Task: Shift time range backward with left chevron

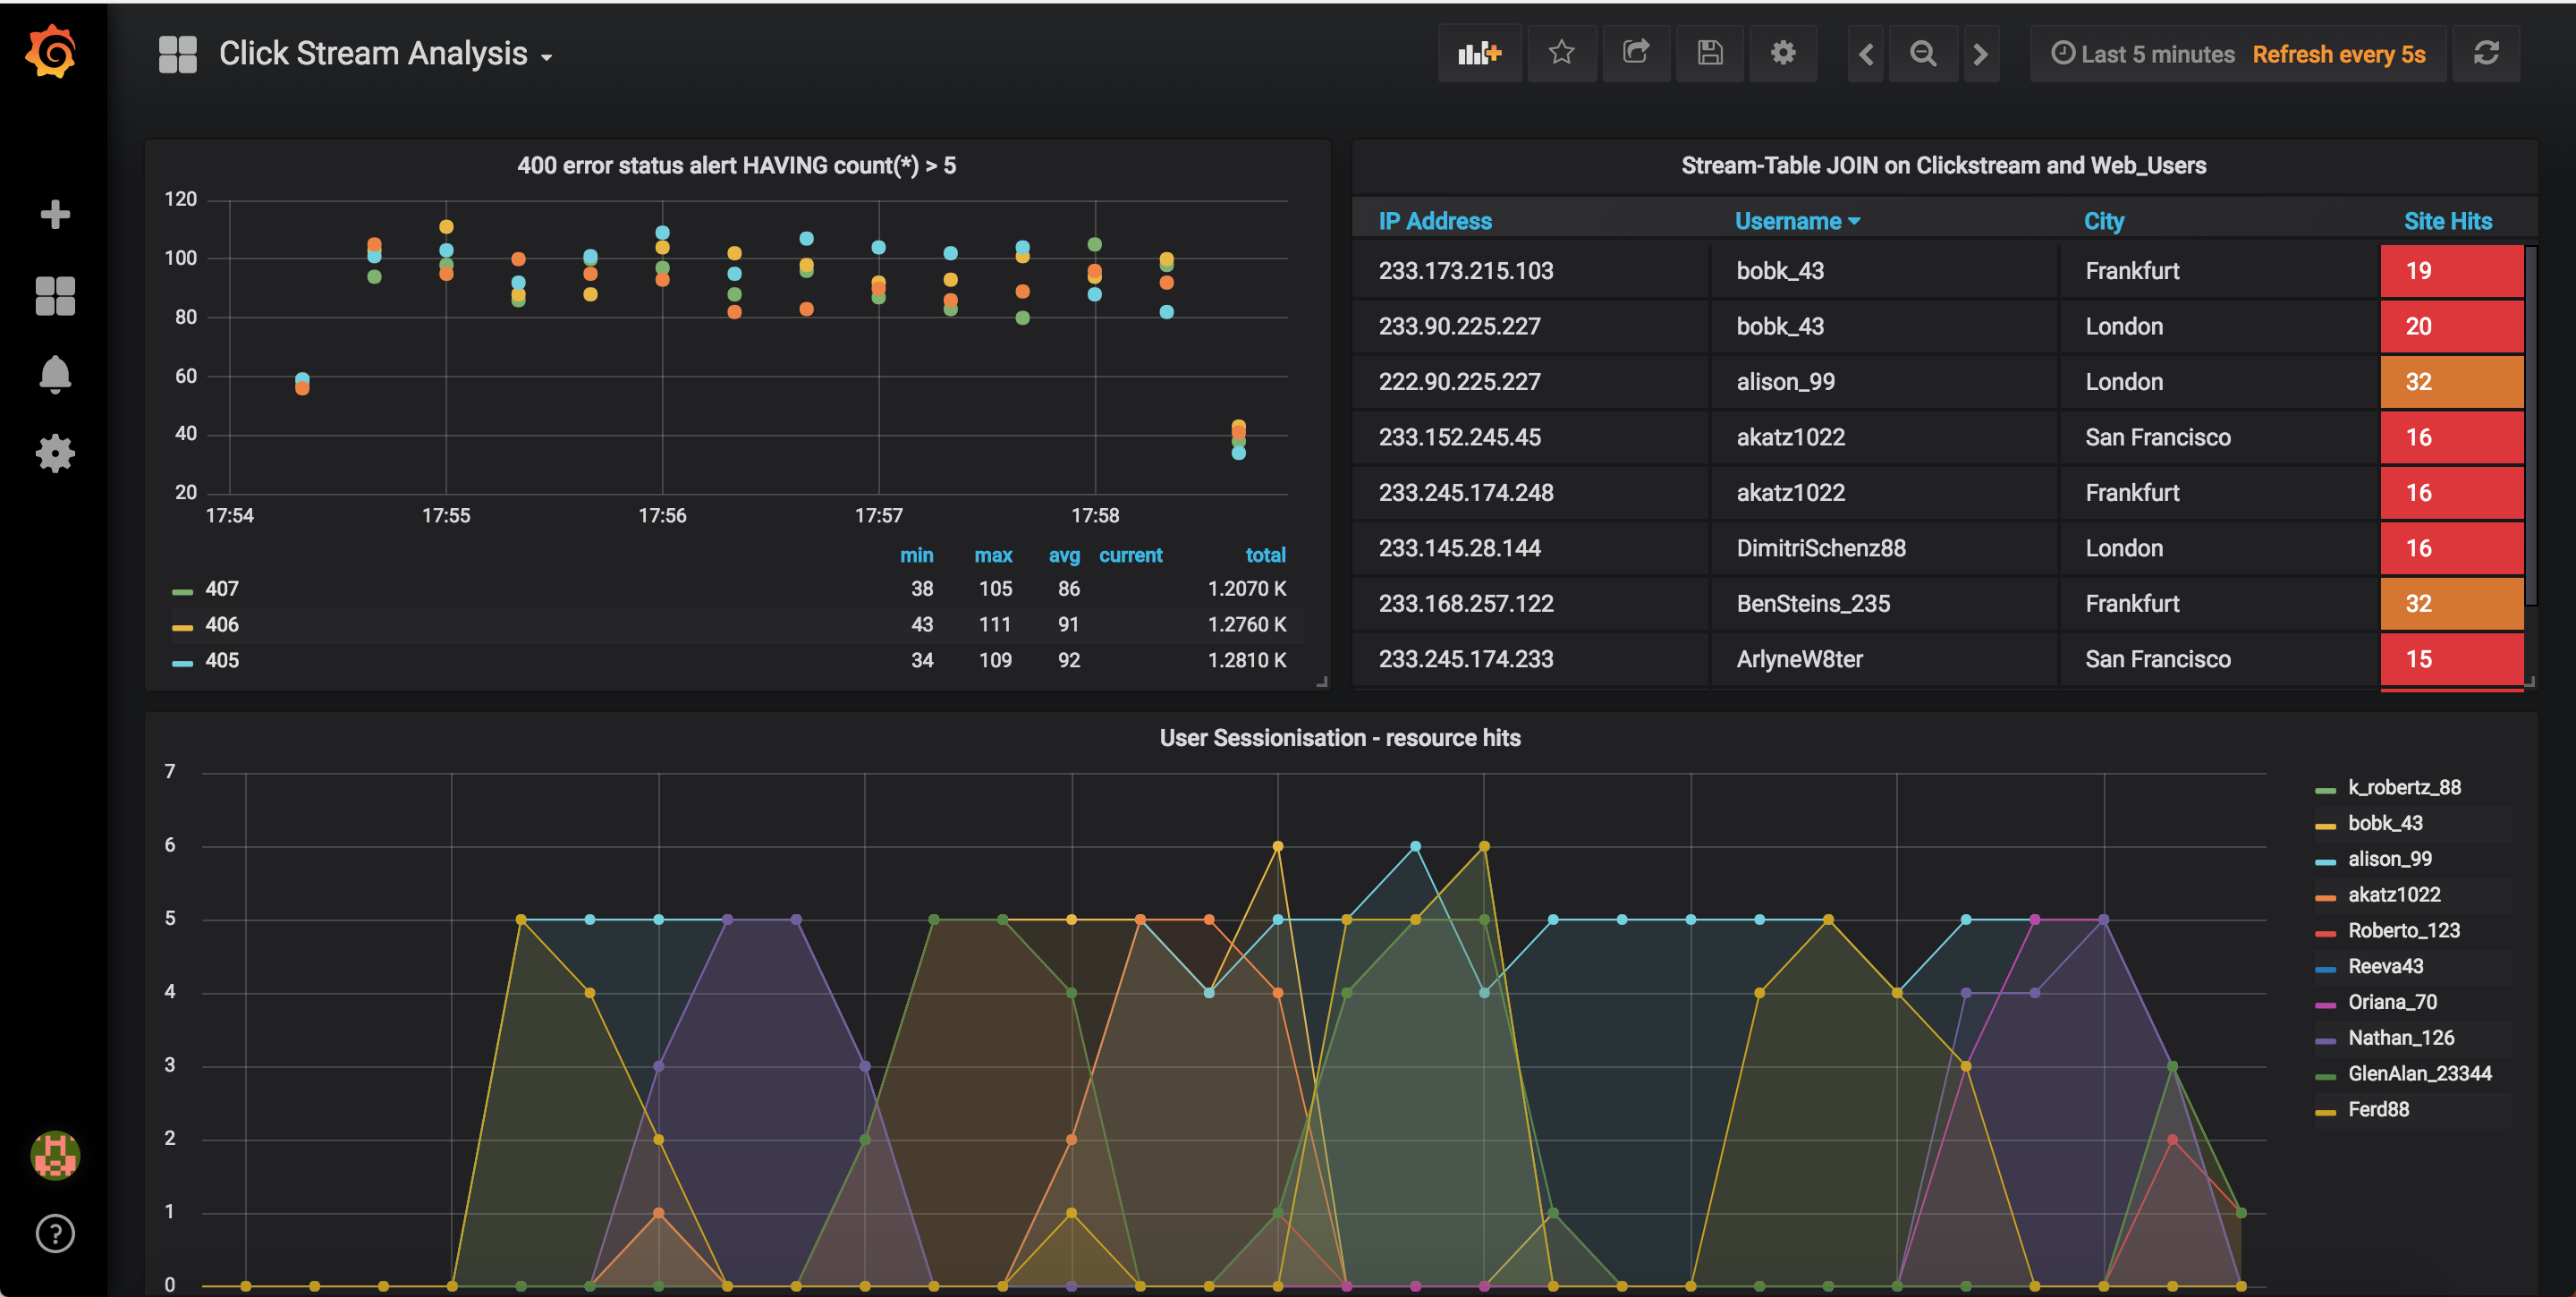Action: [x=1866, y=53]
